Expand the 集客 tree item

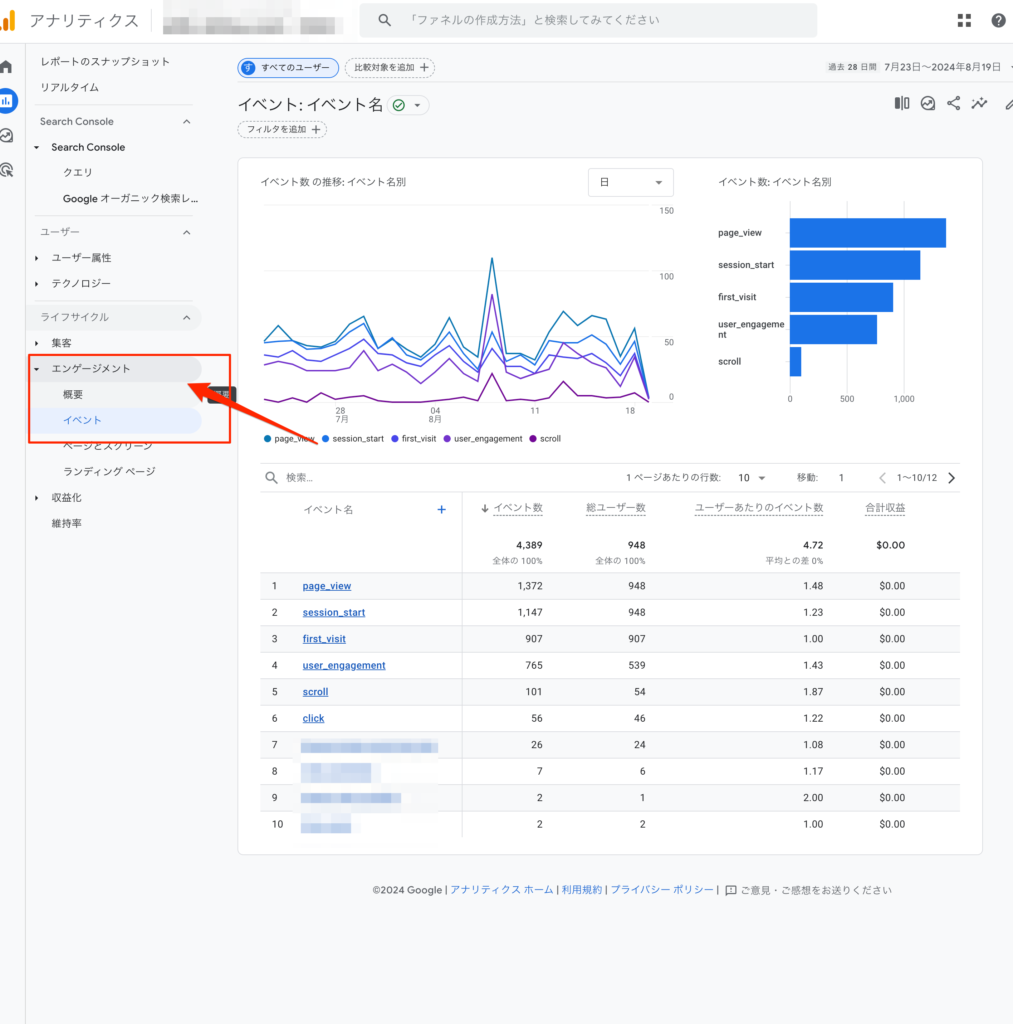point(37,343)
